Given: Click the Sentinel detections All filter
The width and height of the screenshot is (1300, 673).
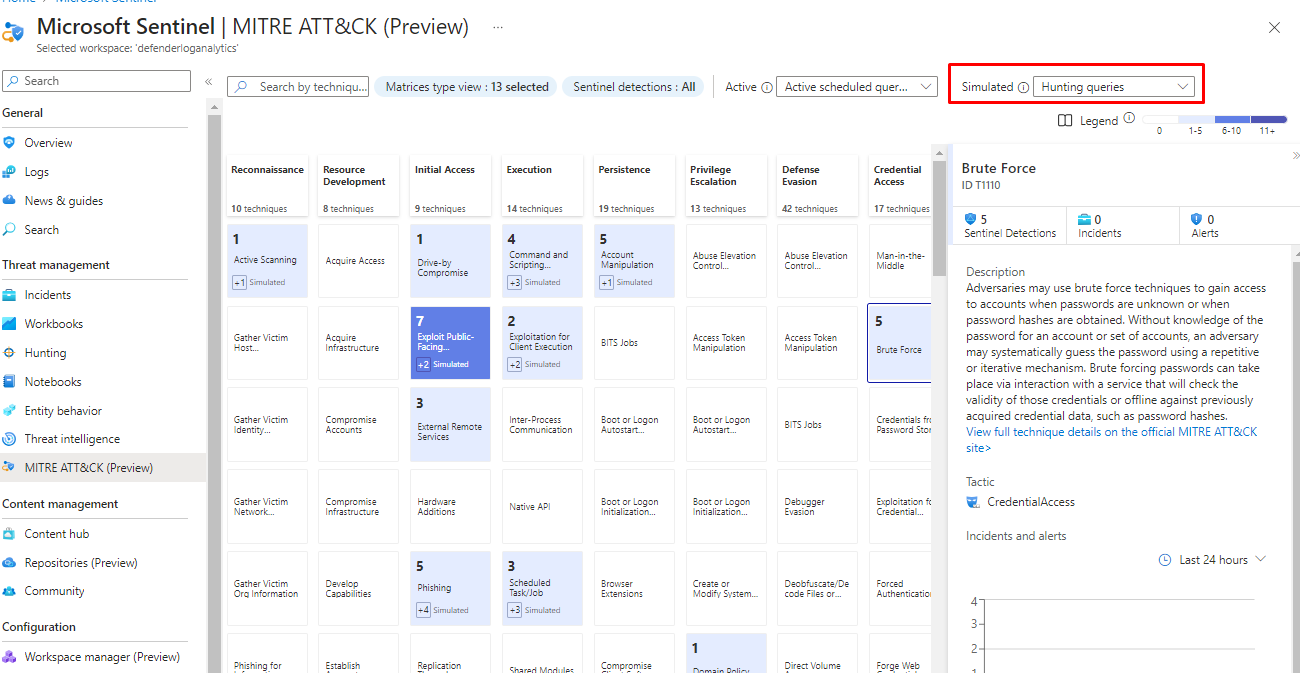Looking at the screenshot, I should click(x=633, y=87).
